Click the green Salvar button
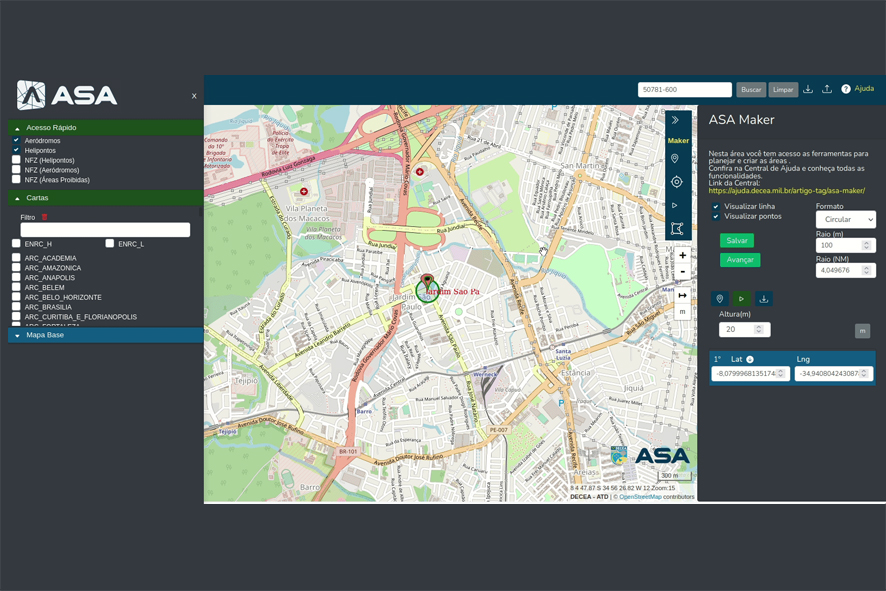This screenshot has width=886, height=591. pos(737,241)
